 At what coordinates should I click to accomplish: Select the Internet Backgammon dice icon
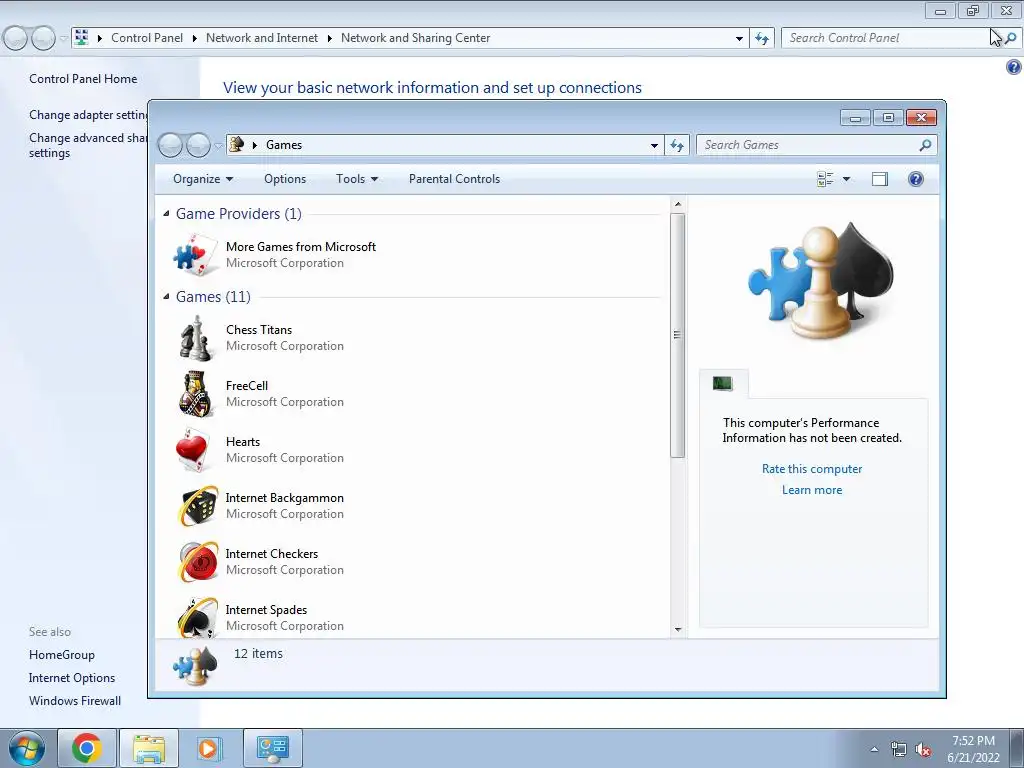click(x=197, y=505)
